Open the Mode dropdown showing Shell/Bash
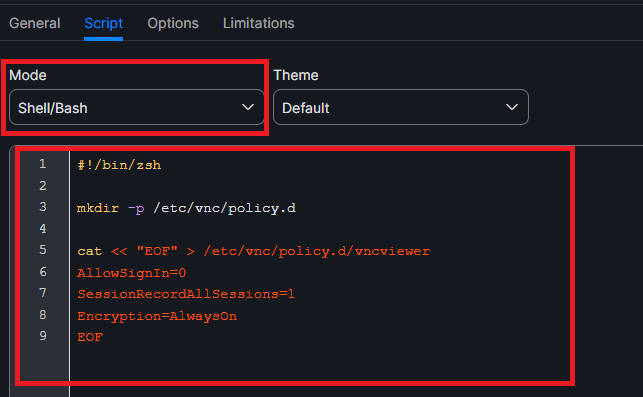 (137, 107)
